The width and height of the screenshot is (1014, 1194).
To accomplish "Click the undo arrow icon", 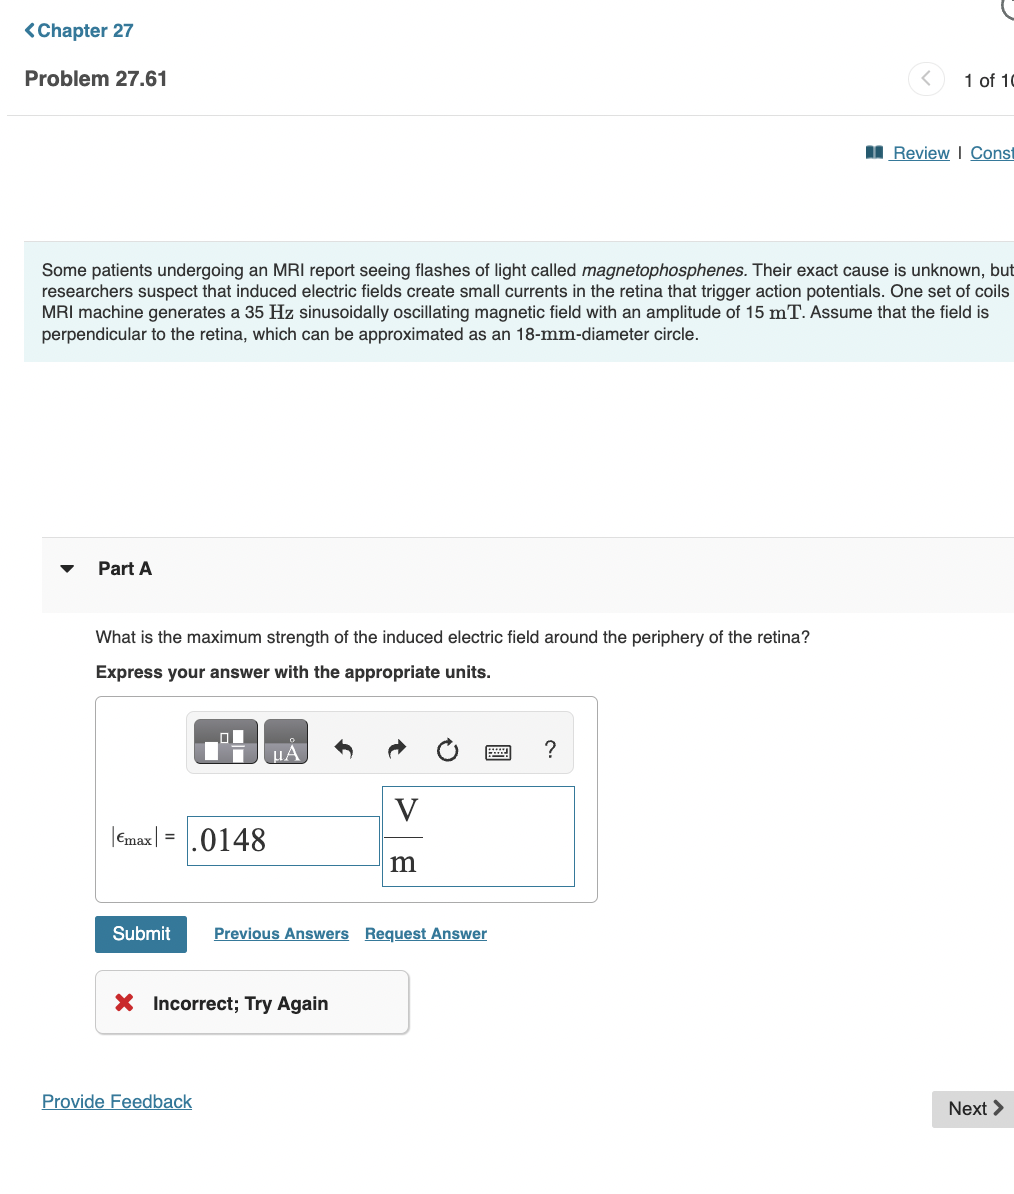I will coord(343,749).
